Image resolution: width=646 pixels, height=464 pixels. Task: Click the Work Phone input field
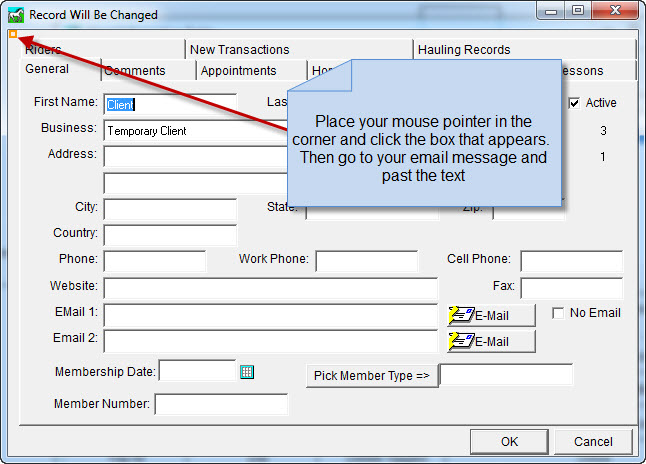[x=367, y=261]
